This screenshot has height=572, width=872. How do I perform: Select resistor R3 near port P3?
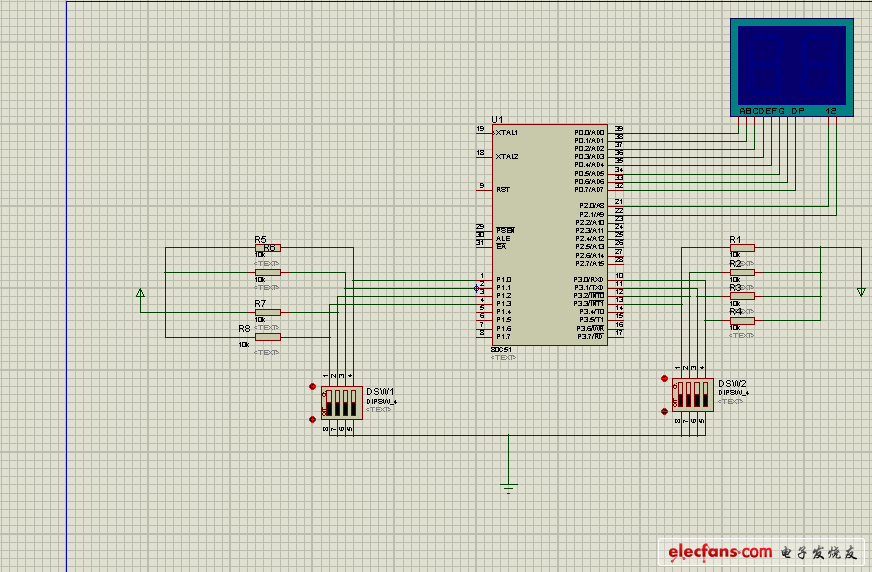(742, 296)
